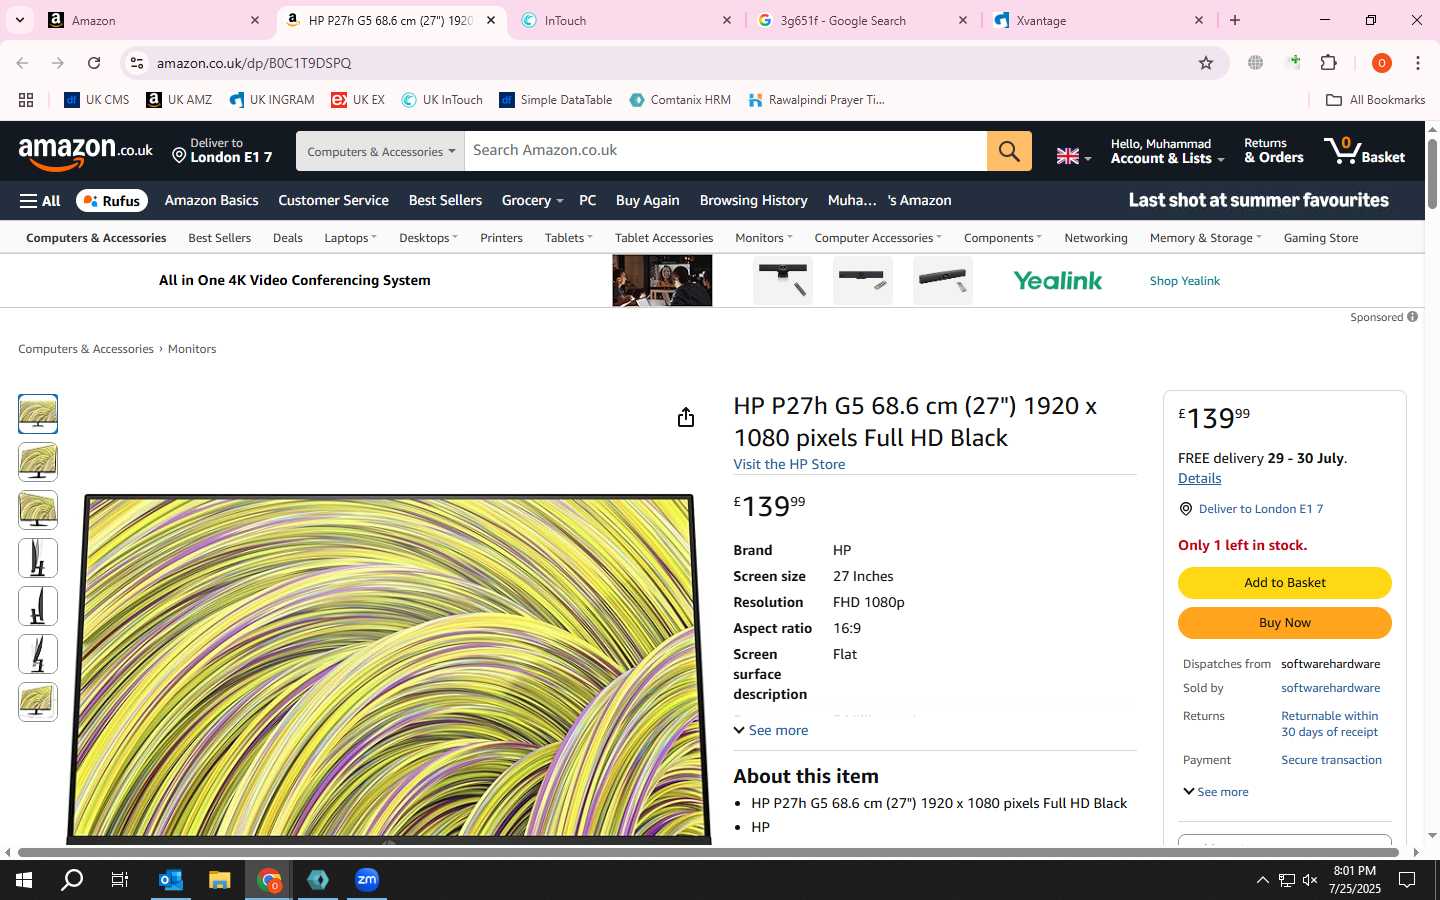Open tab search dropdown arrow
1440x900 pixels.
[x=20, y=20]
